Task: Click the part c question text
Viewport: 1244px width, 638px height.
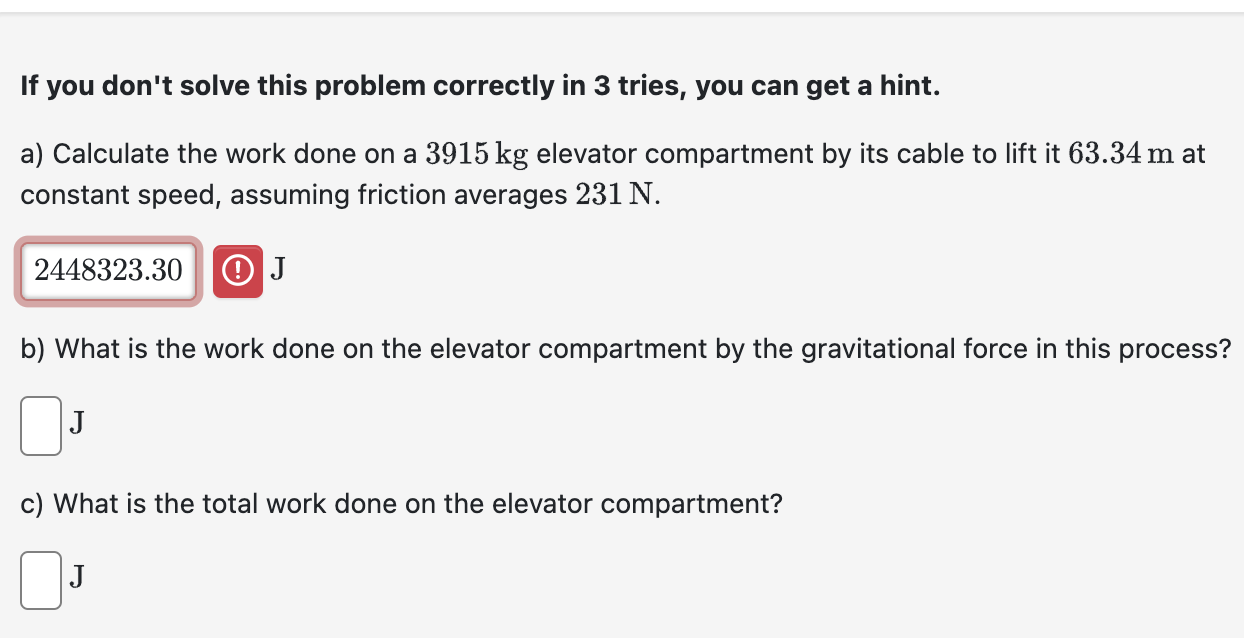Action: (400, 503)
